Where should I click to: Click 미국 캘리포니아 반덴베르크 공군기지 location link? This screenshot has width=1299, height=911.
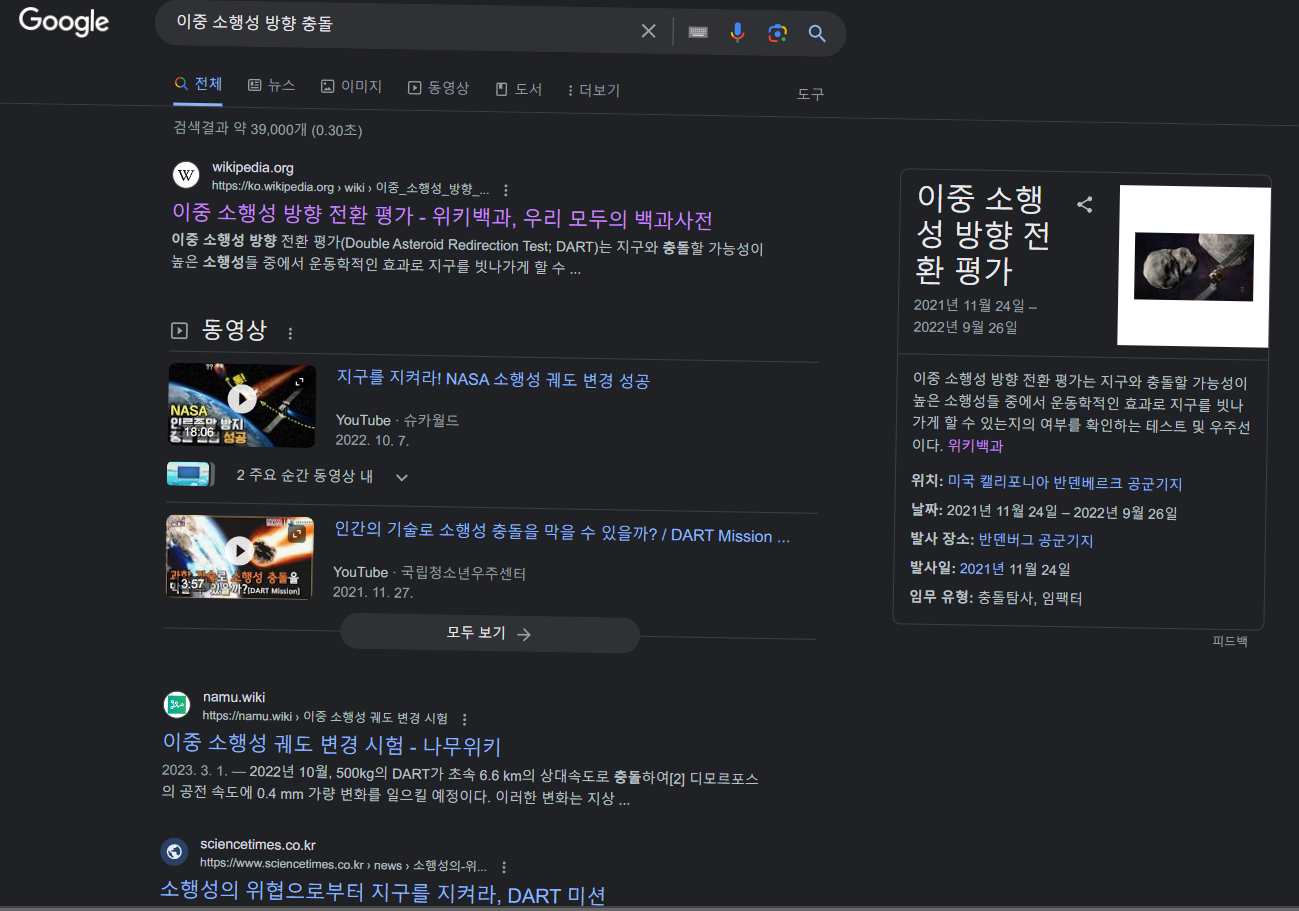click(x=1065, y=484)
